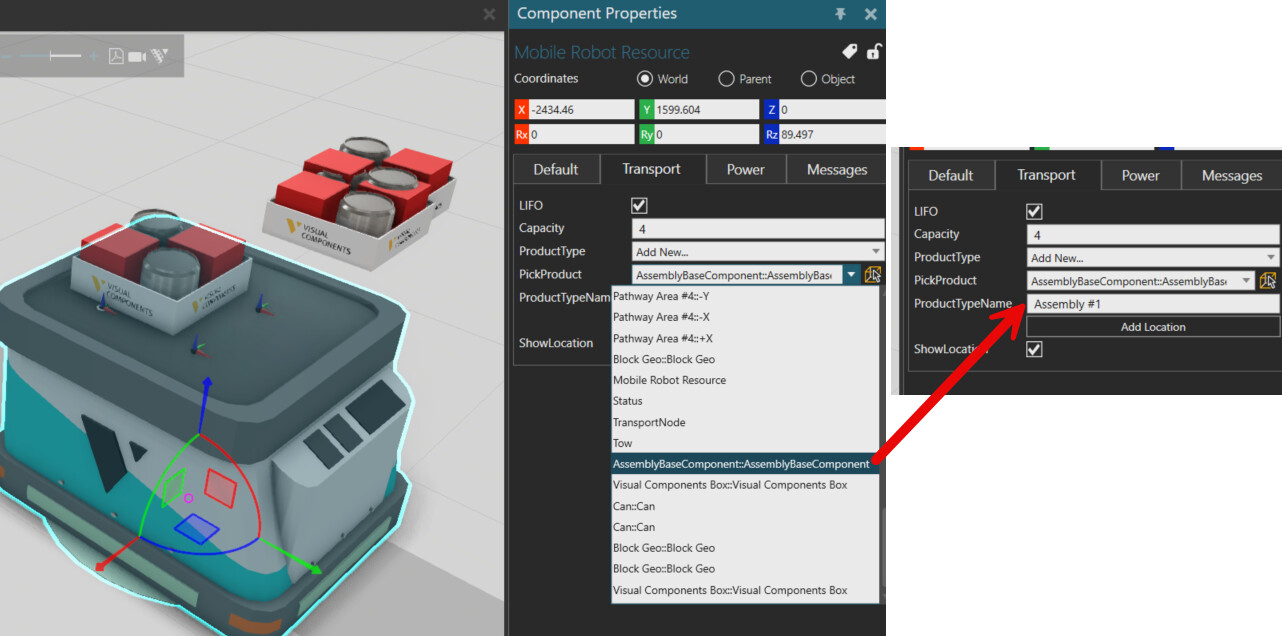Select the World coordinates radio button
Image resolution: width=1282 pixels, height=636 pixels.
(645, 79)
